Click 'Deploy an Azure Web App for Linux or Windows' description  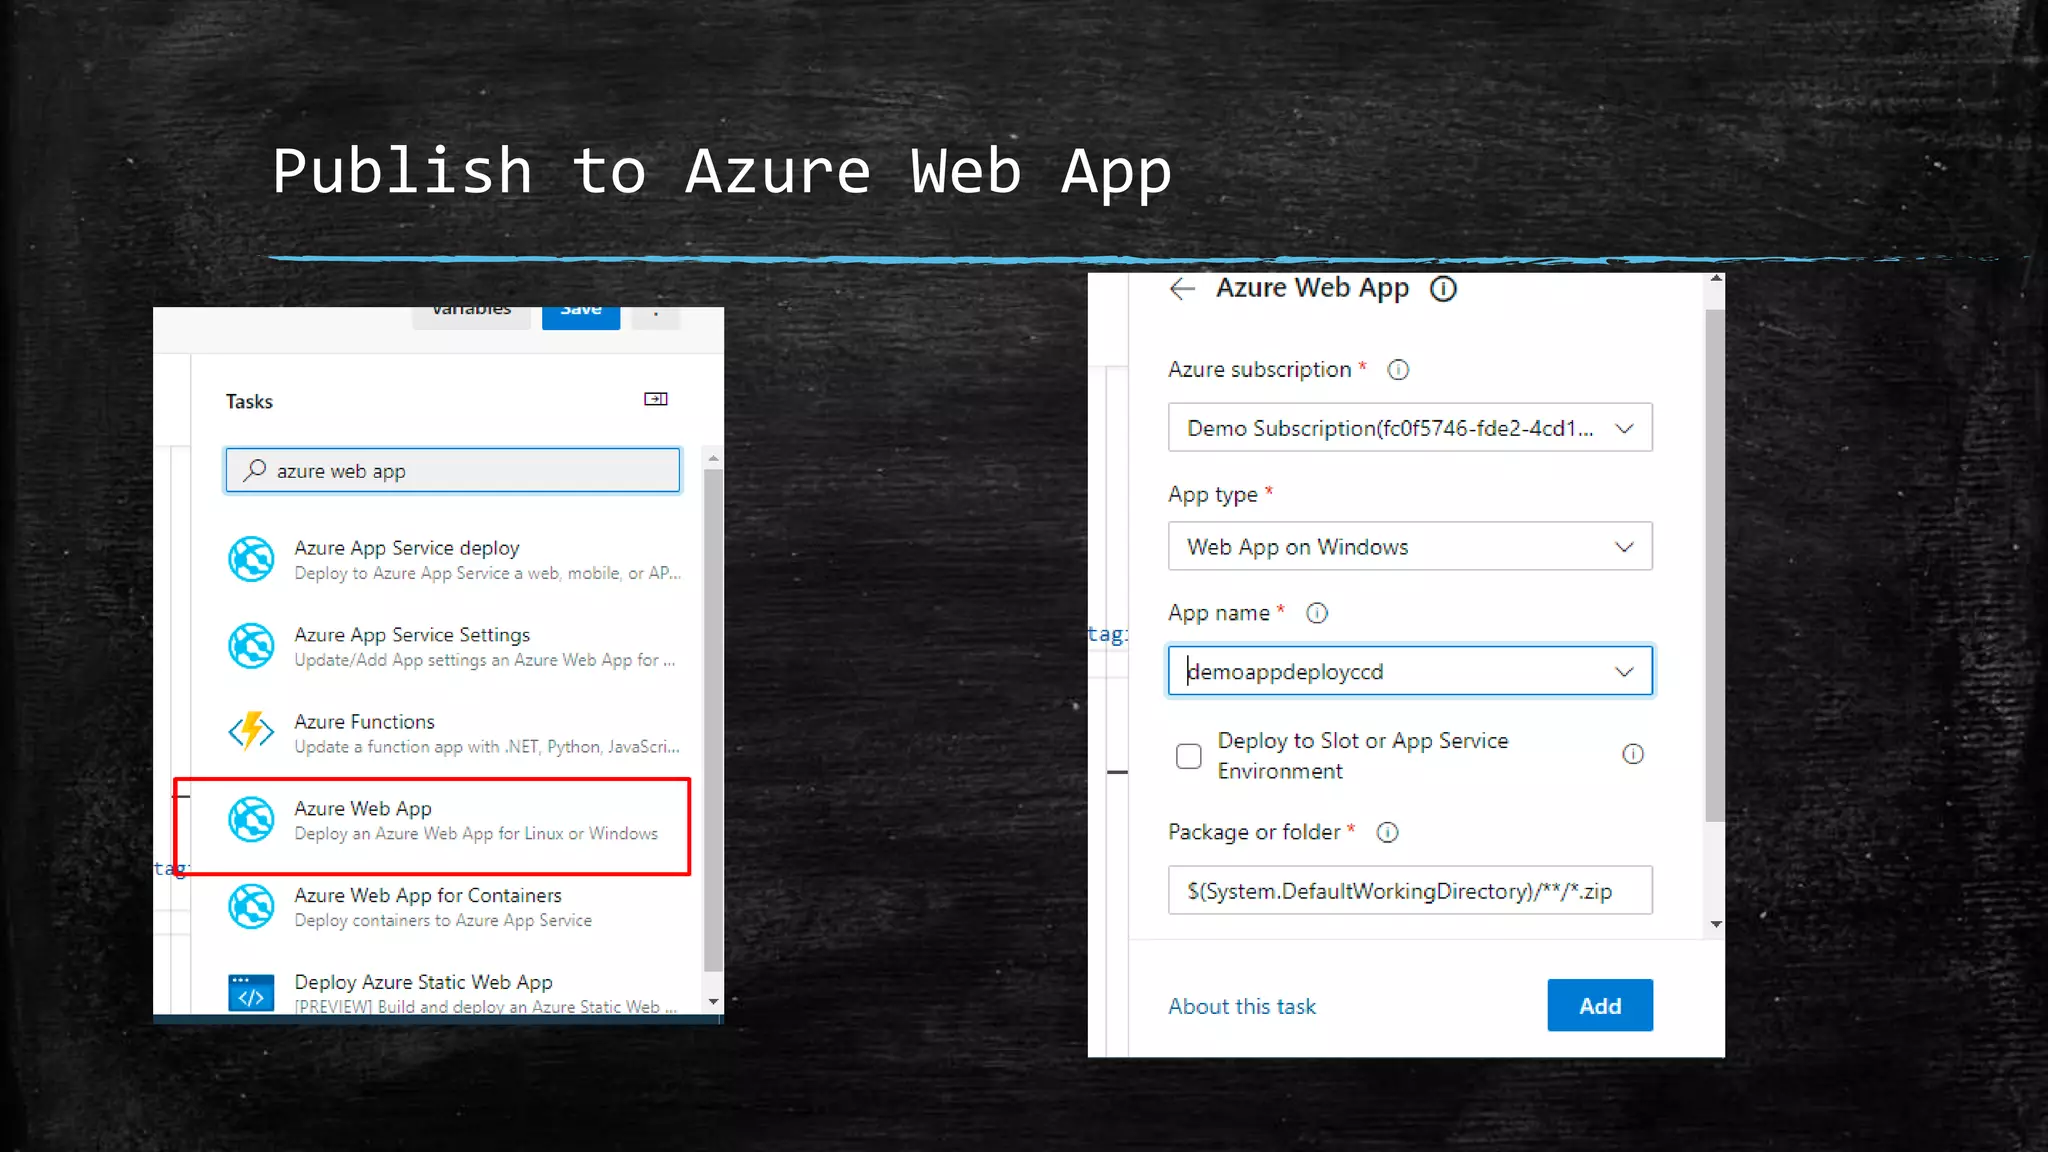(x=476, y=834)
